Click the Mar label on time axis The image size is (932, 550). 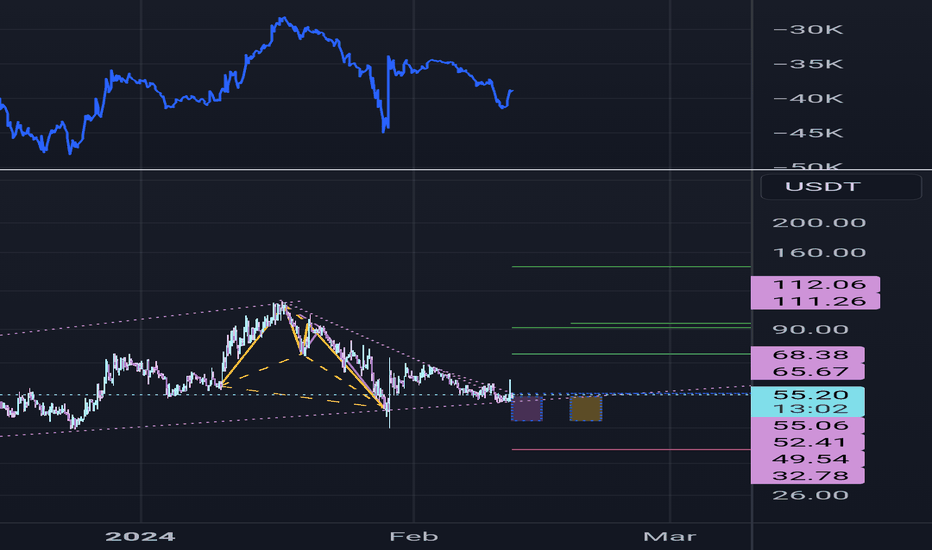coord(669,536)
